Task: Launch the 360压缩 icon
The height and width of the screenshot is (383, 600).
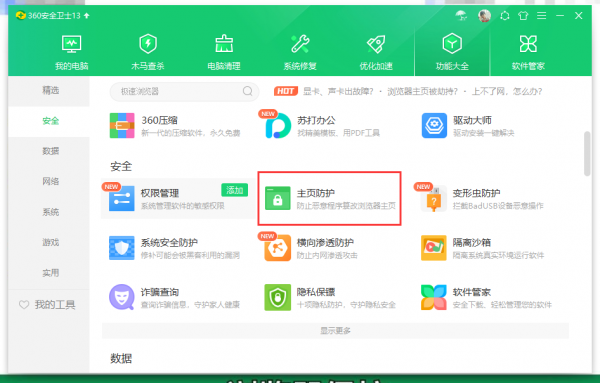Action: coord(122,125)
